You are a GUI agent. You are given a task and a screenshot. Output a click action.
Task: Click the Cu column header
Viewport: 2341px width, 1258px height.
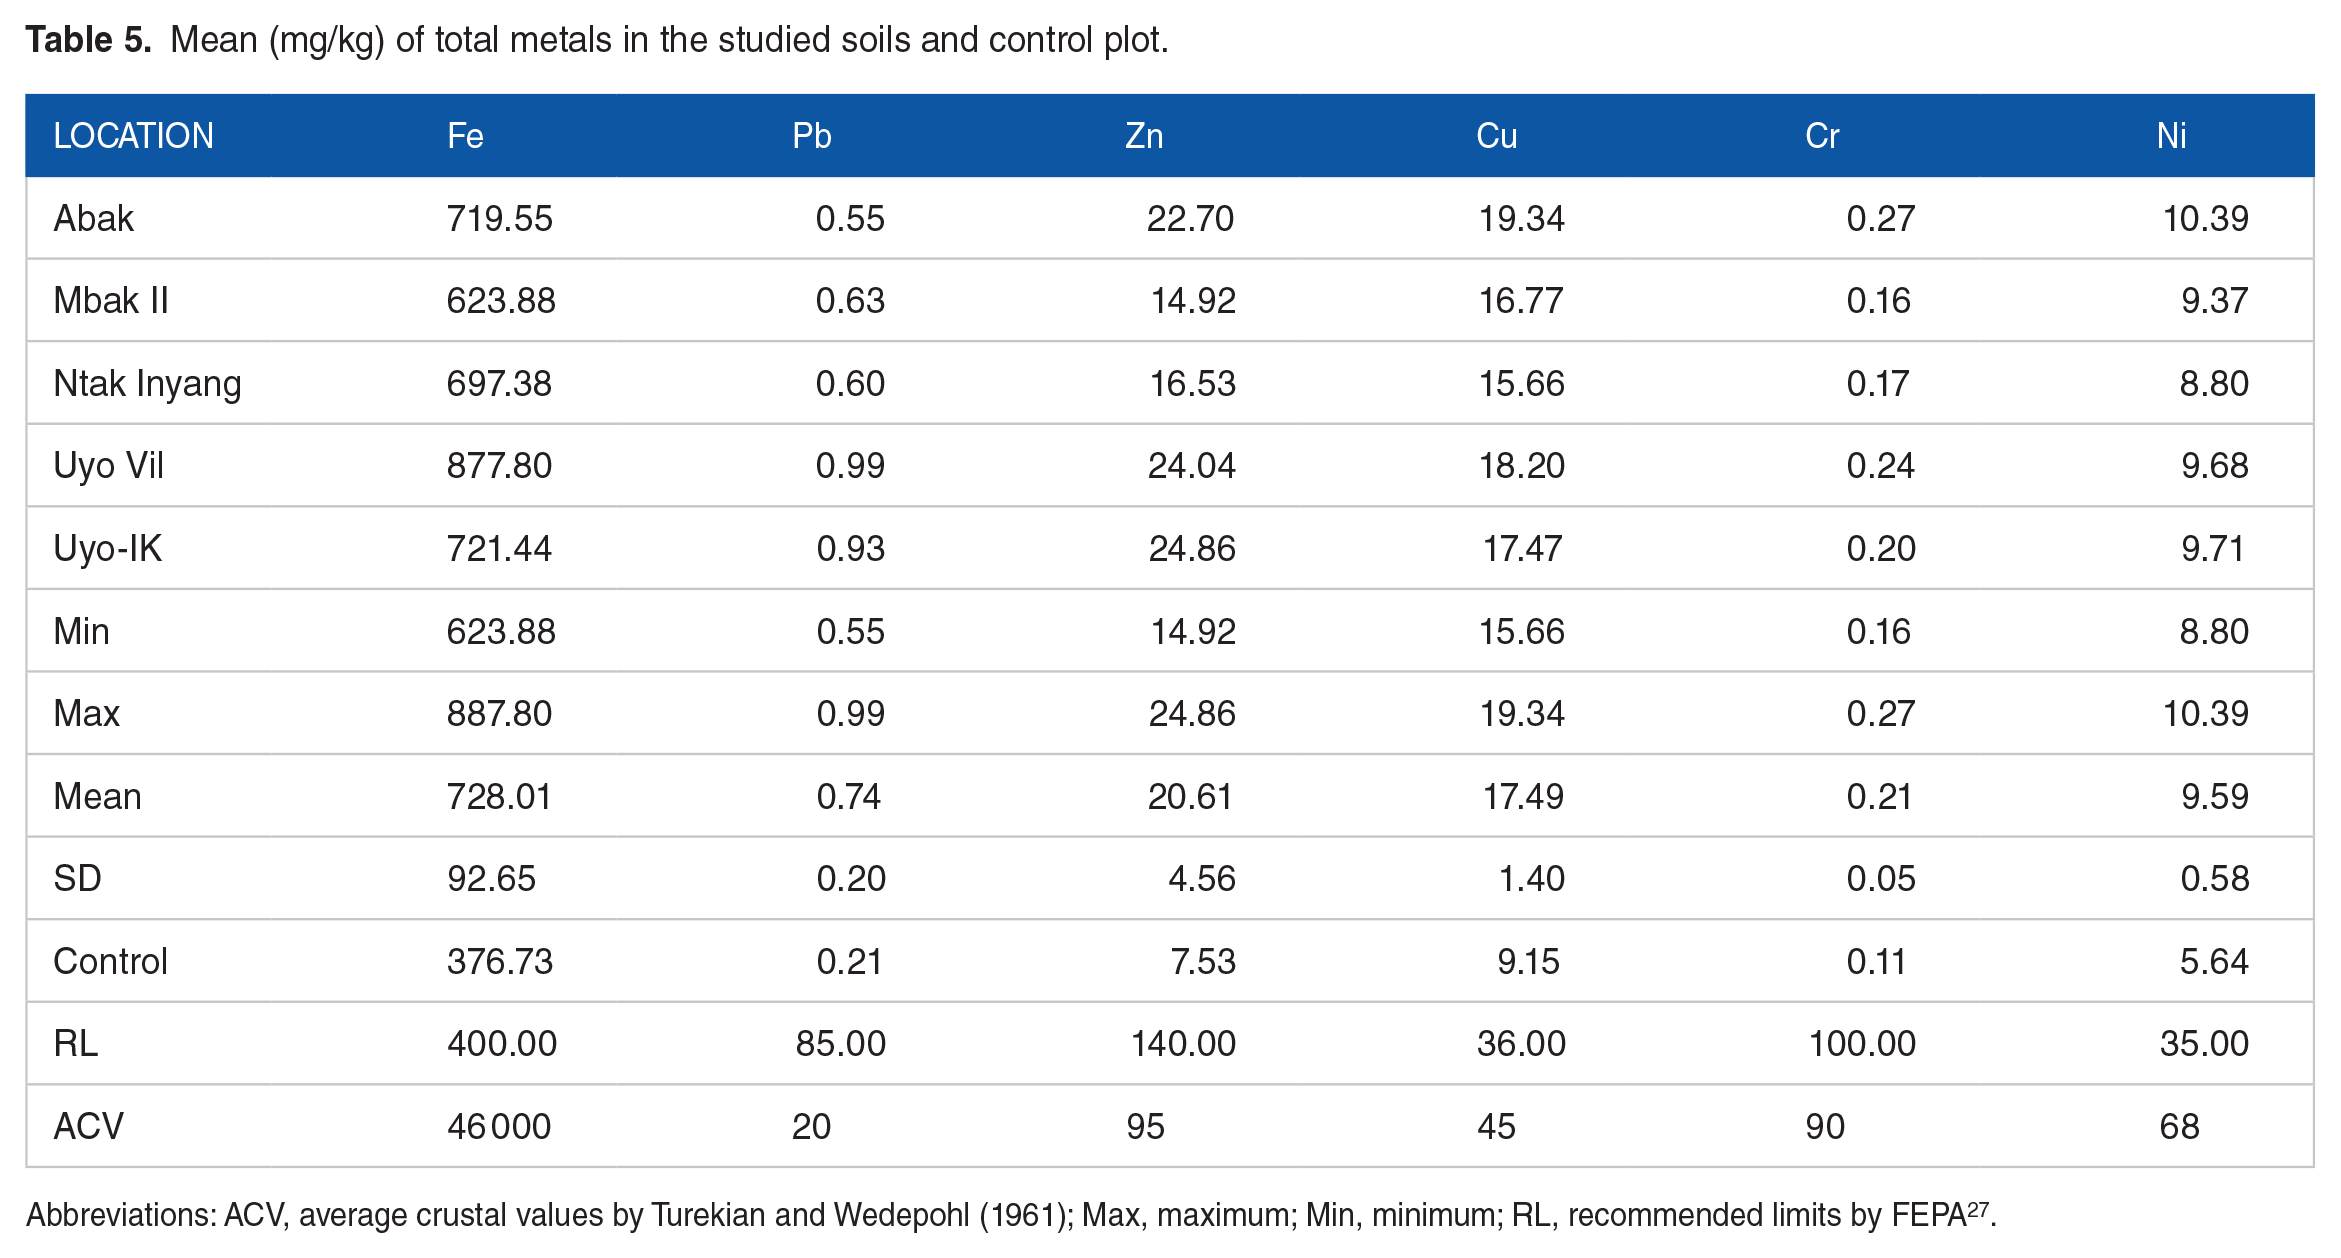tap(1496, 136)
